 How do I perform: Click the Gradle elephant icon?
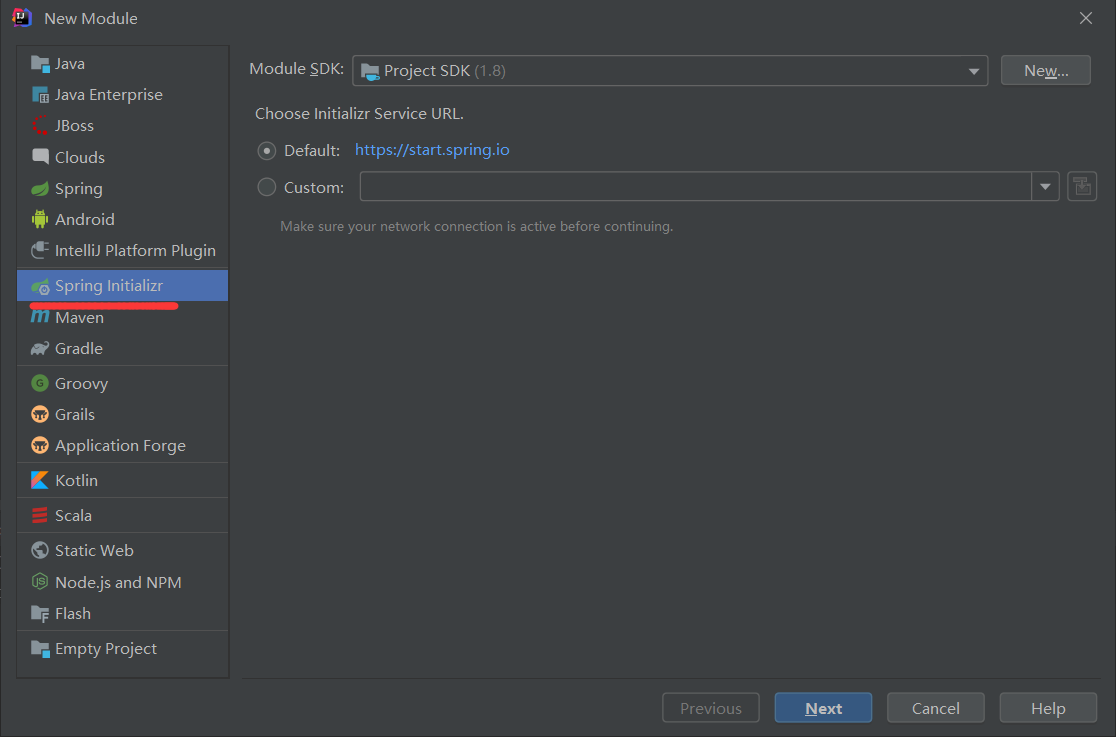pos(40,348)
